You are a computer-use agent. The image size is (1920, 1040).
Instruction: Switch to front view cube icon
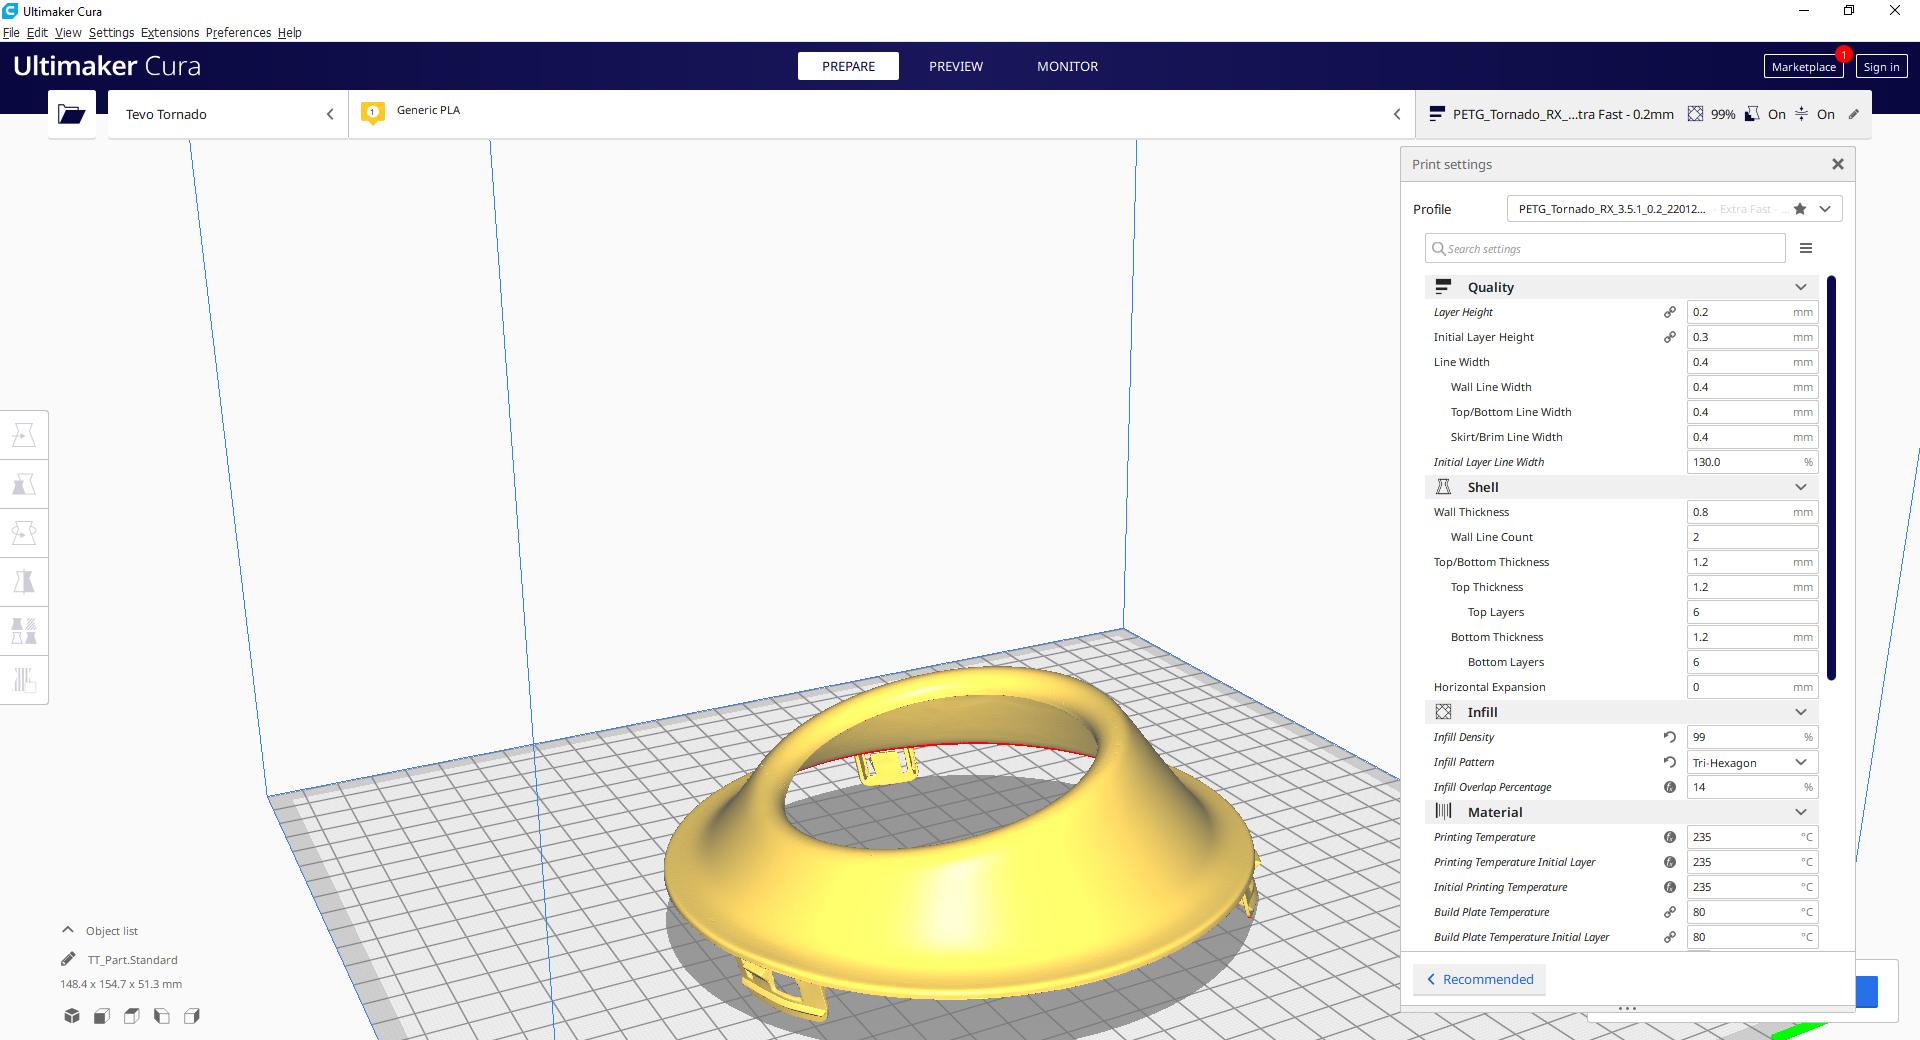(x=102, y=1016)
